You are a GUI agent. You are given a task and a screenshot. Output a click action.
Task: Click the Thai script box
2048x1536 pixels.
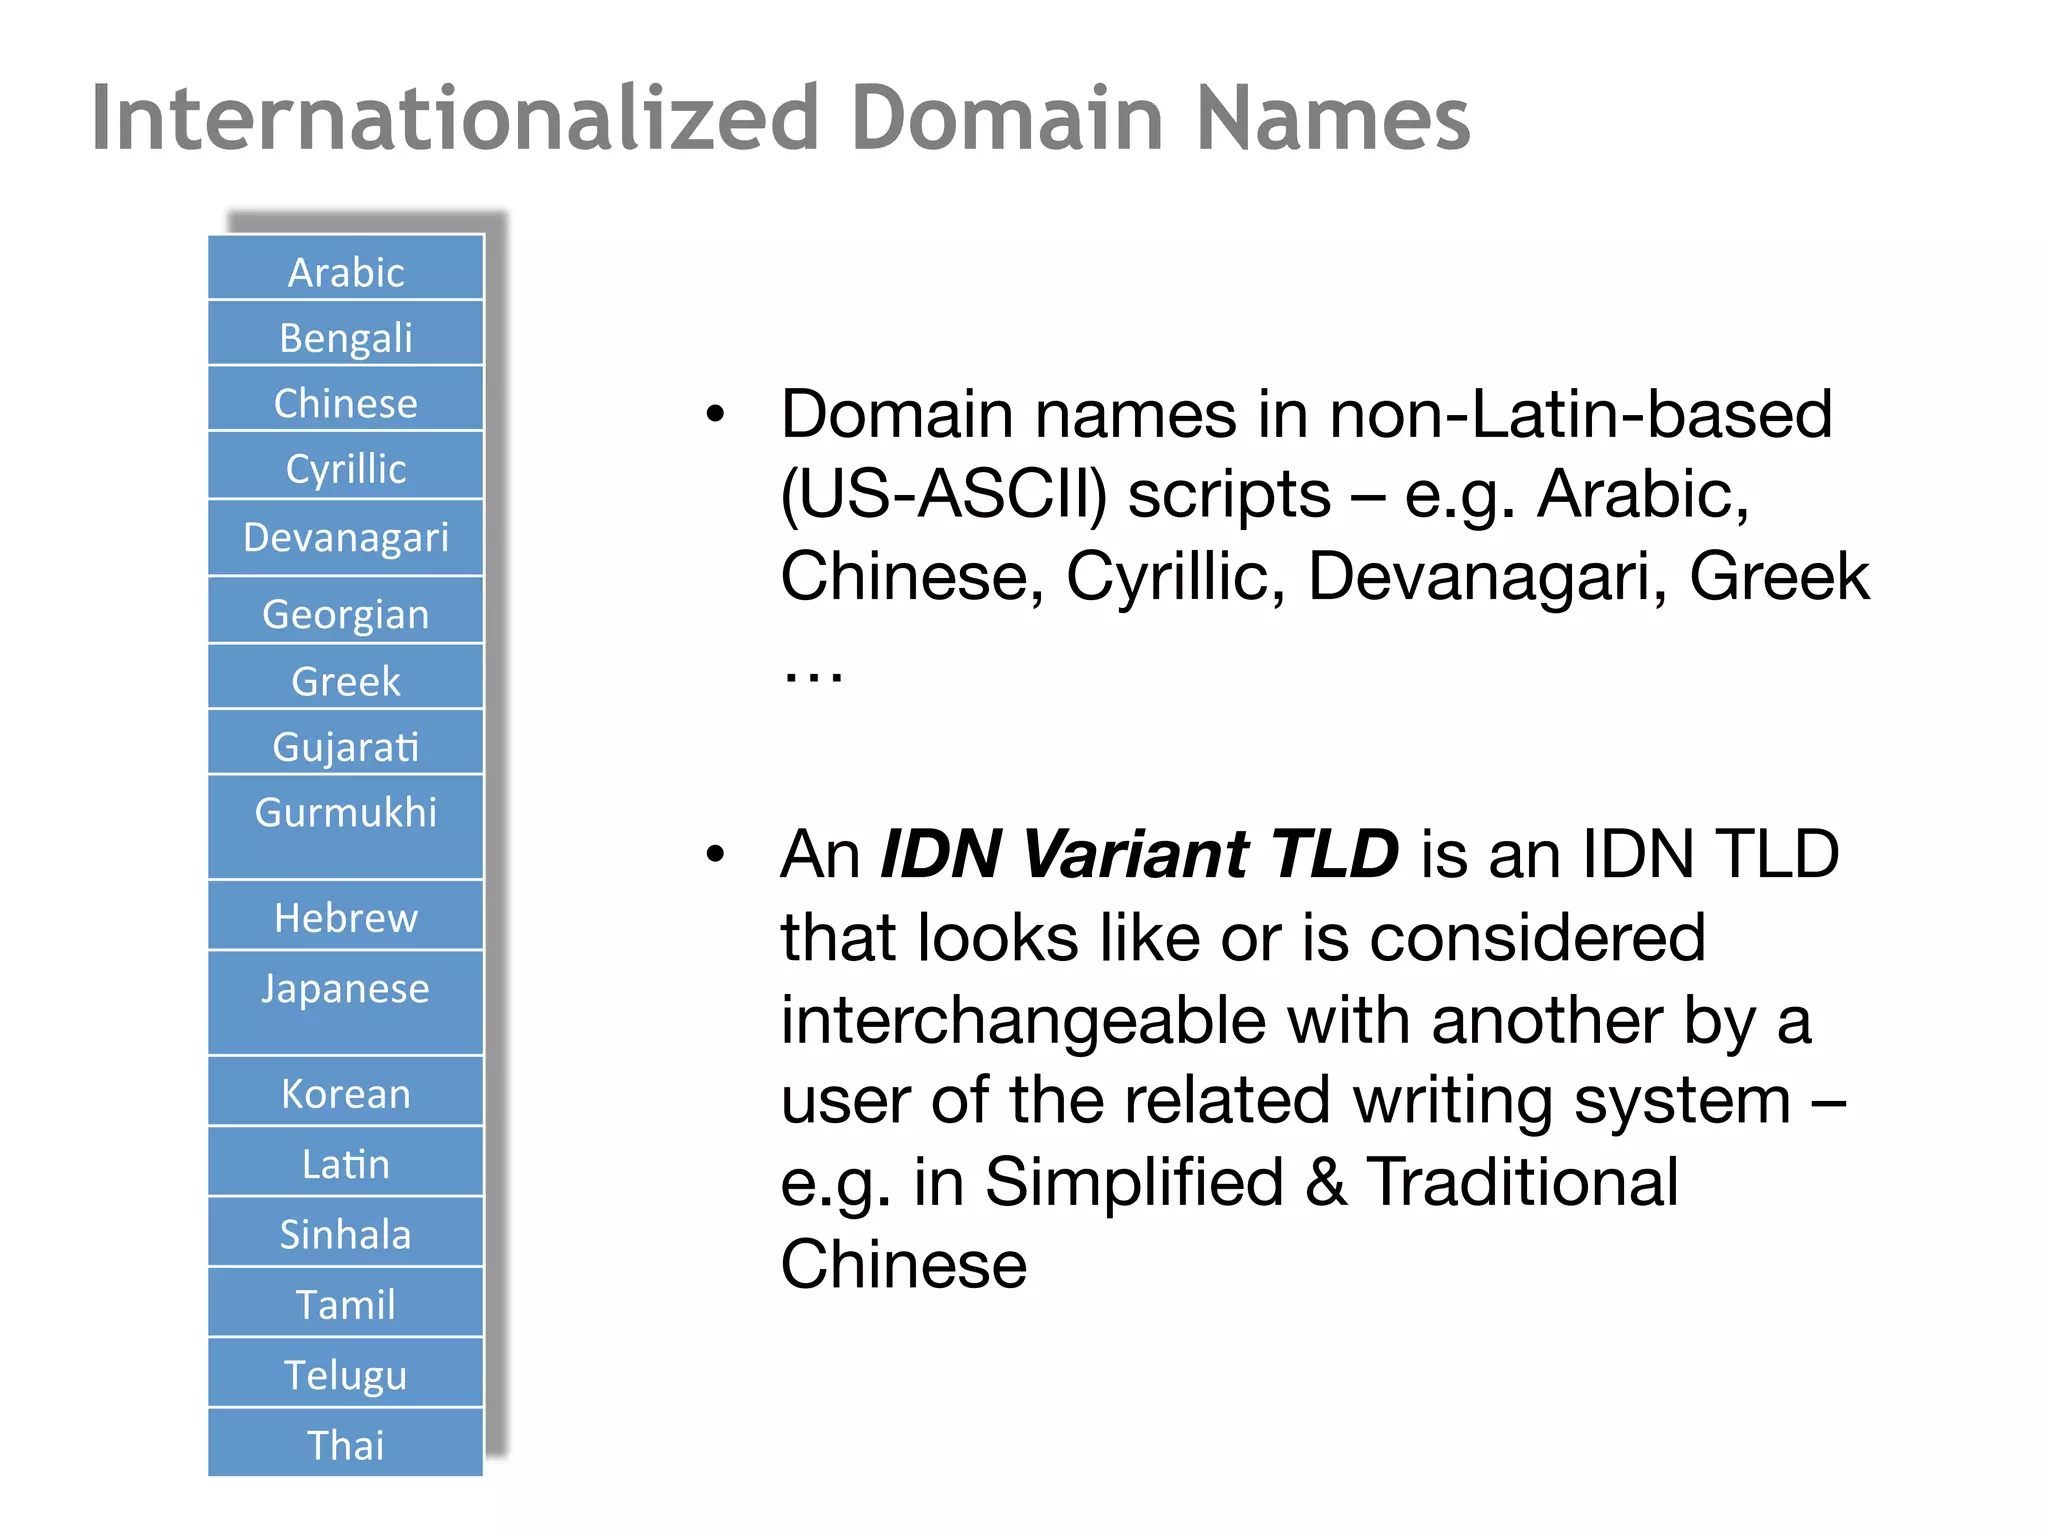point(346,1442)
